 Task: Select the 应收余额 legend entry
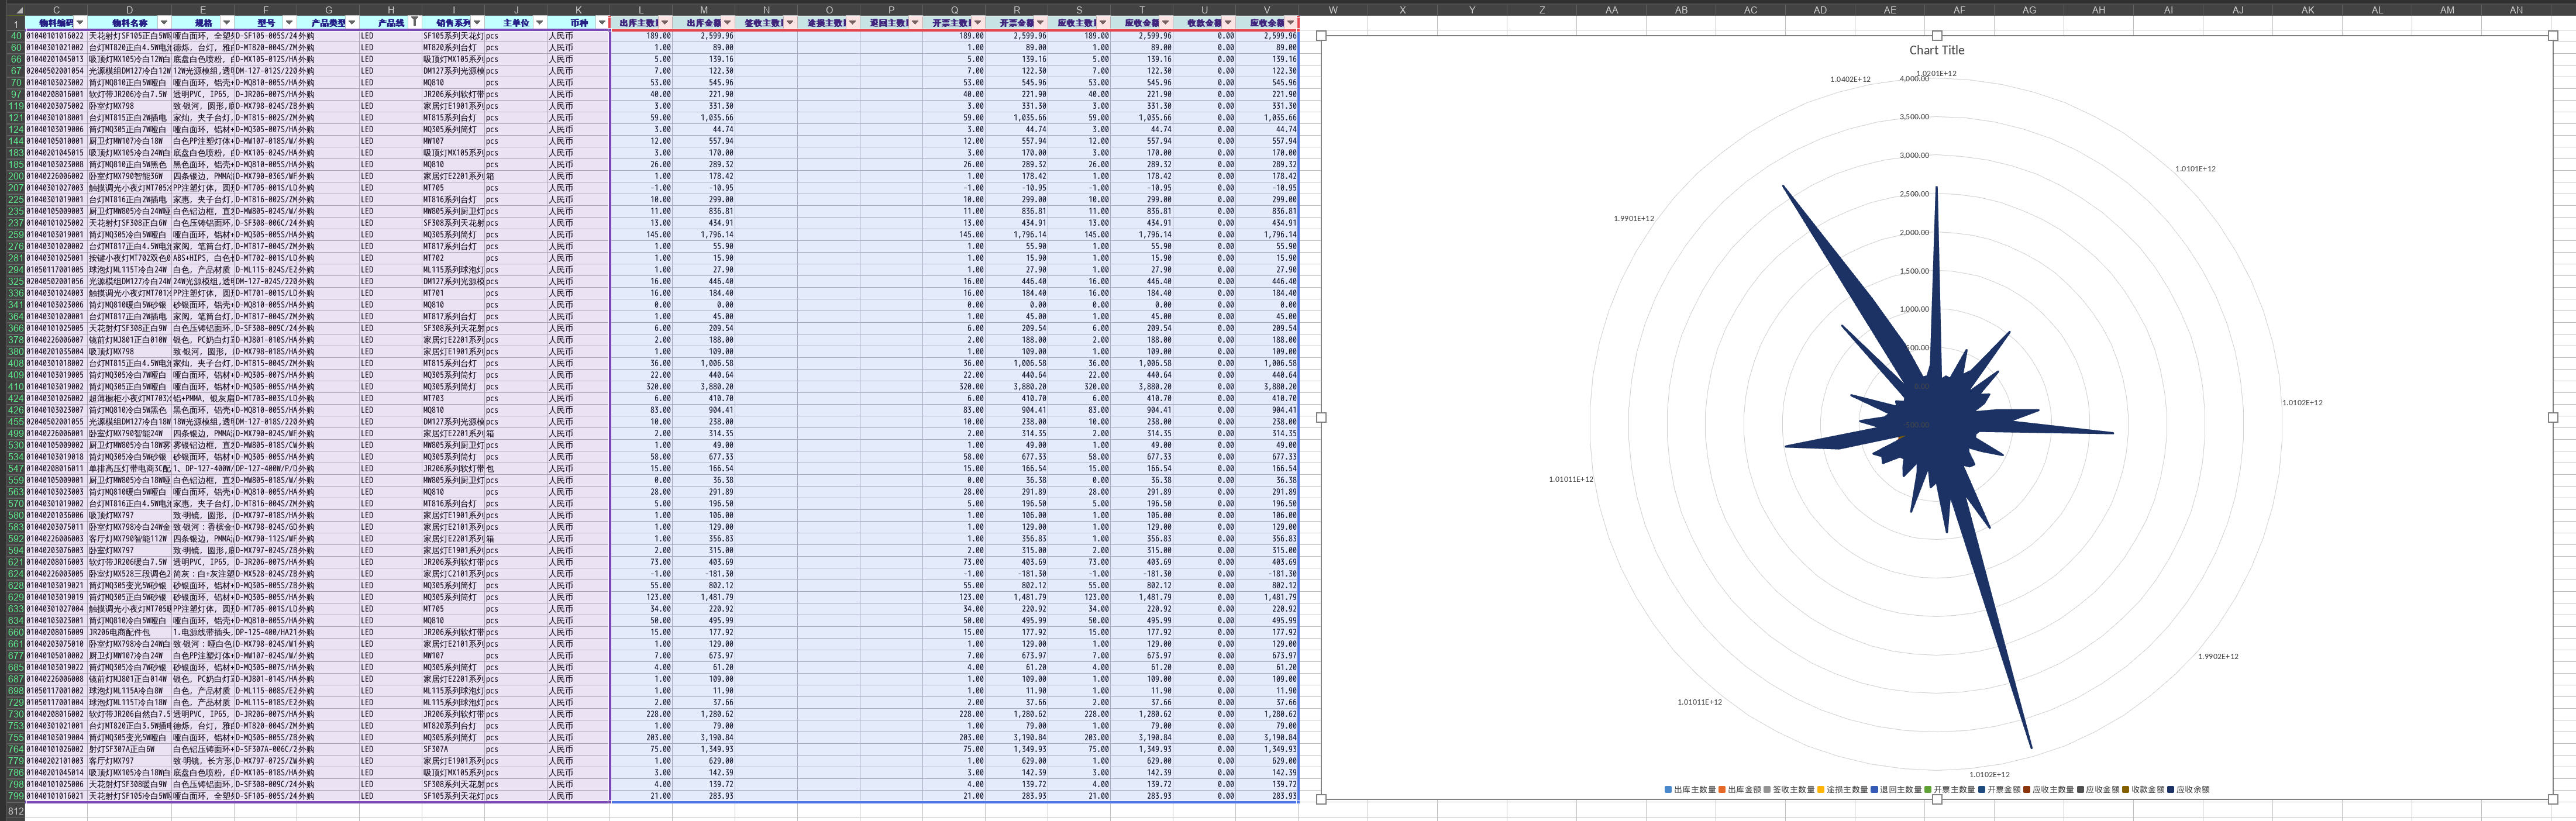click(2189, 790)
